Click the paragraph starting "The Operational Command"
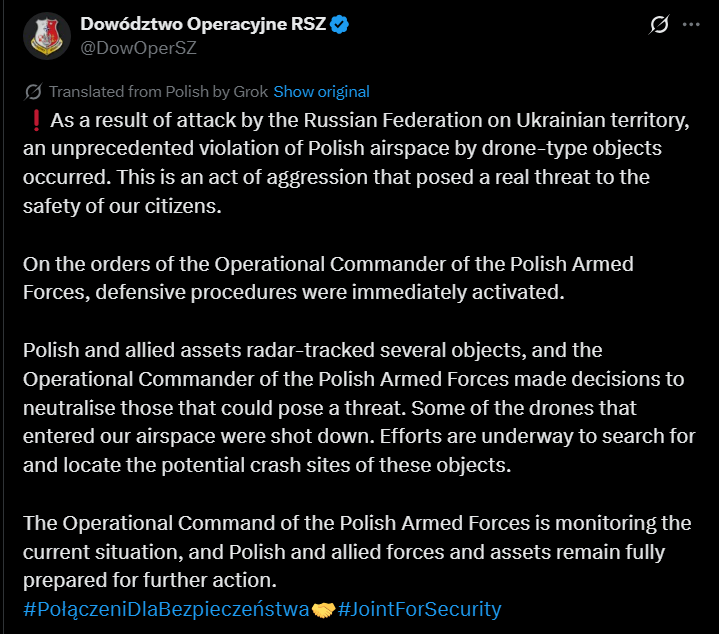Image resolution: width=719 pixels, height=634 pixels. (x=357, y=551)
